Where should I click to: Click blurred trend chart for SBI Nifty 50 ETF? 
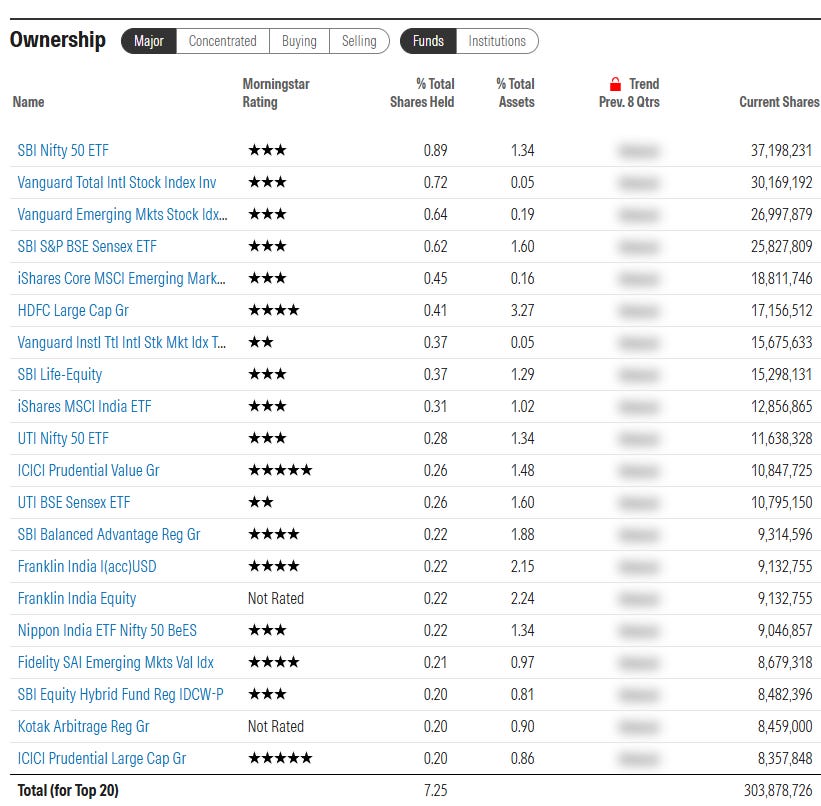638,151
